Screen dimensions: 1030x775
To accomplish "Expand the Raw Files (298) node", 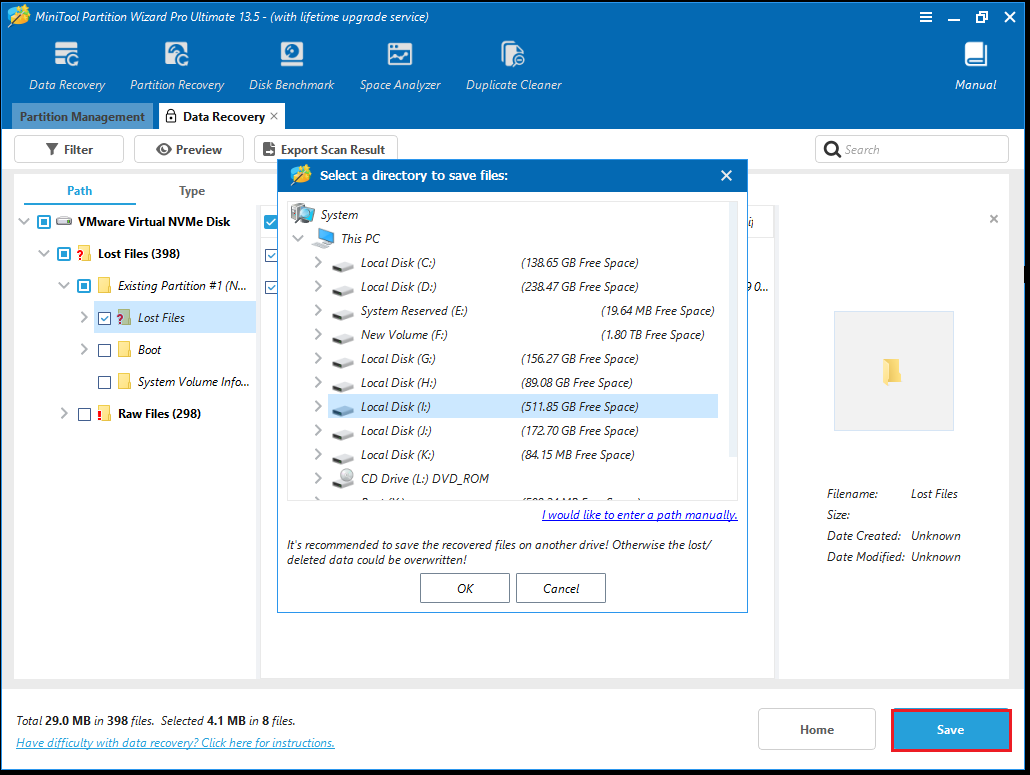I will (x=64, y=414).
